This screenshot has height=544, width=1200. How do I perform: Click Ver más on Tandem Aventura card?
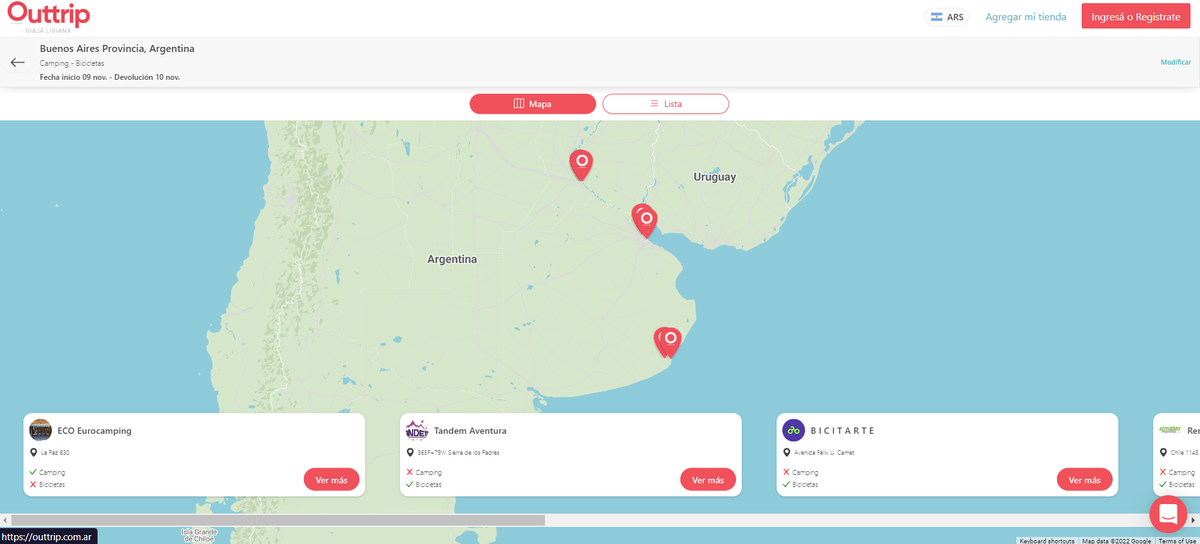pyautogui.click(x=707, y=480)
